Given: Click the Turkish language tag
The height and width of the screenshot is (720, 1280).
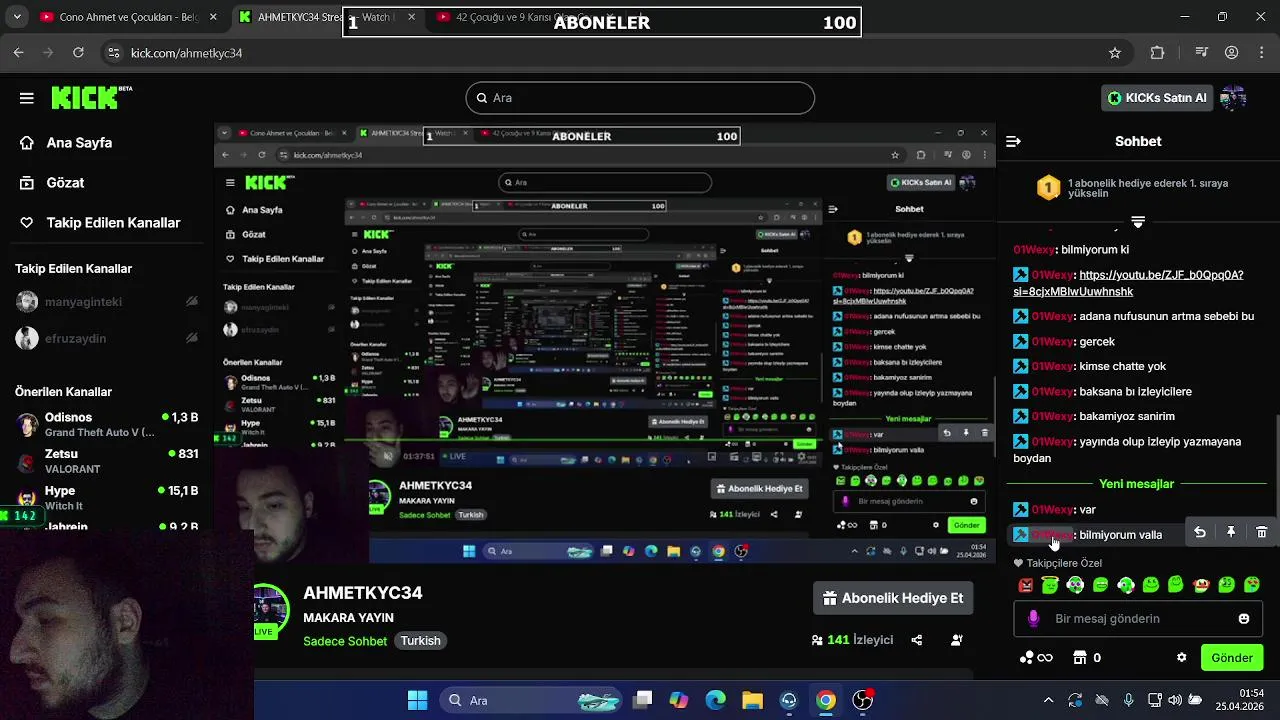Looking at the screenshot, I should pos(421,641).
